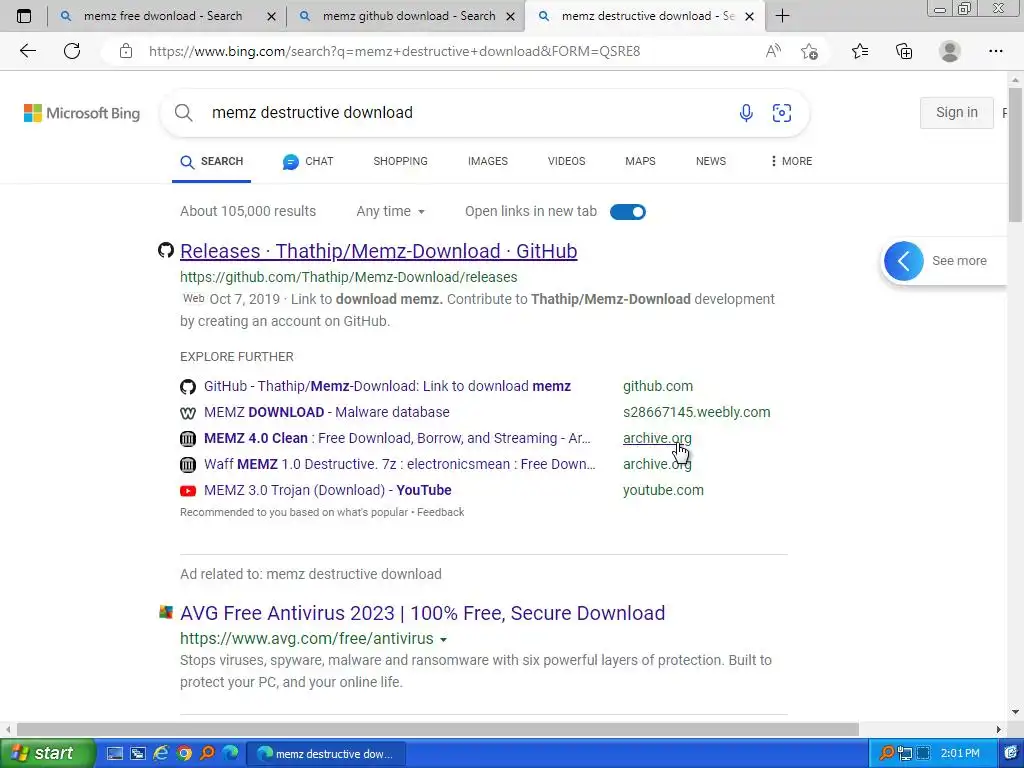The image size is (1024, 768).
Task: Click the Show Desktop quick launch icon
Action: point(115,754)
